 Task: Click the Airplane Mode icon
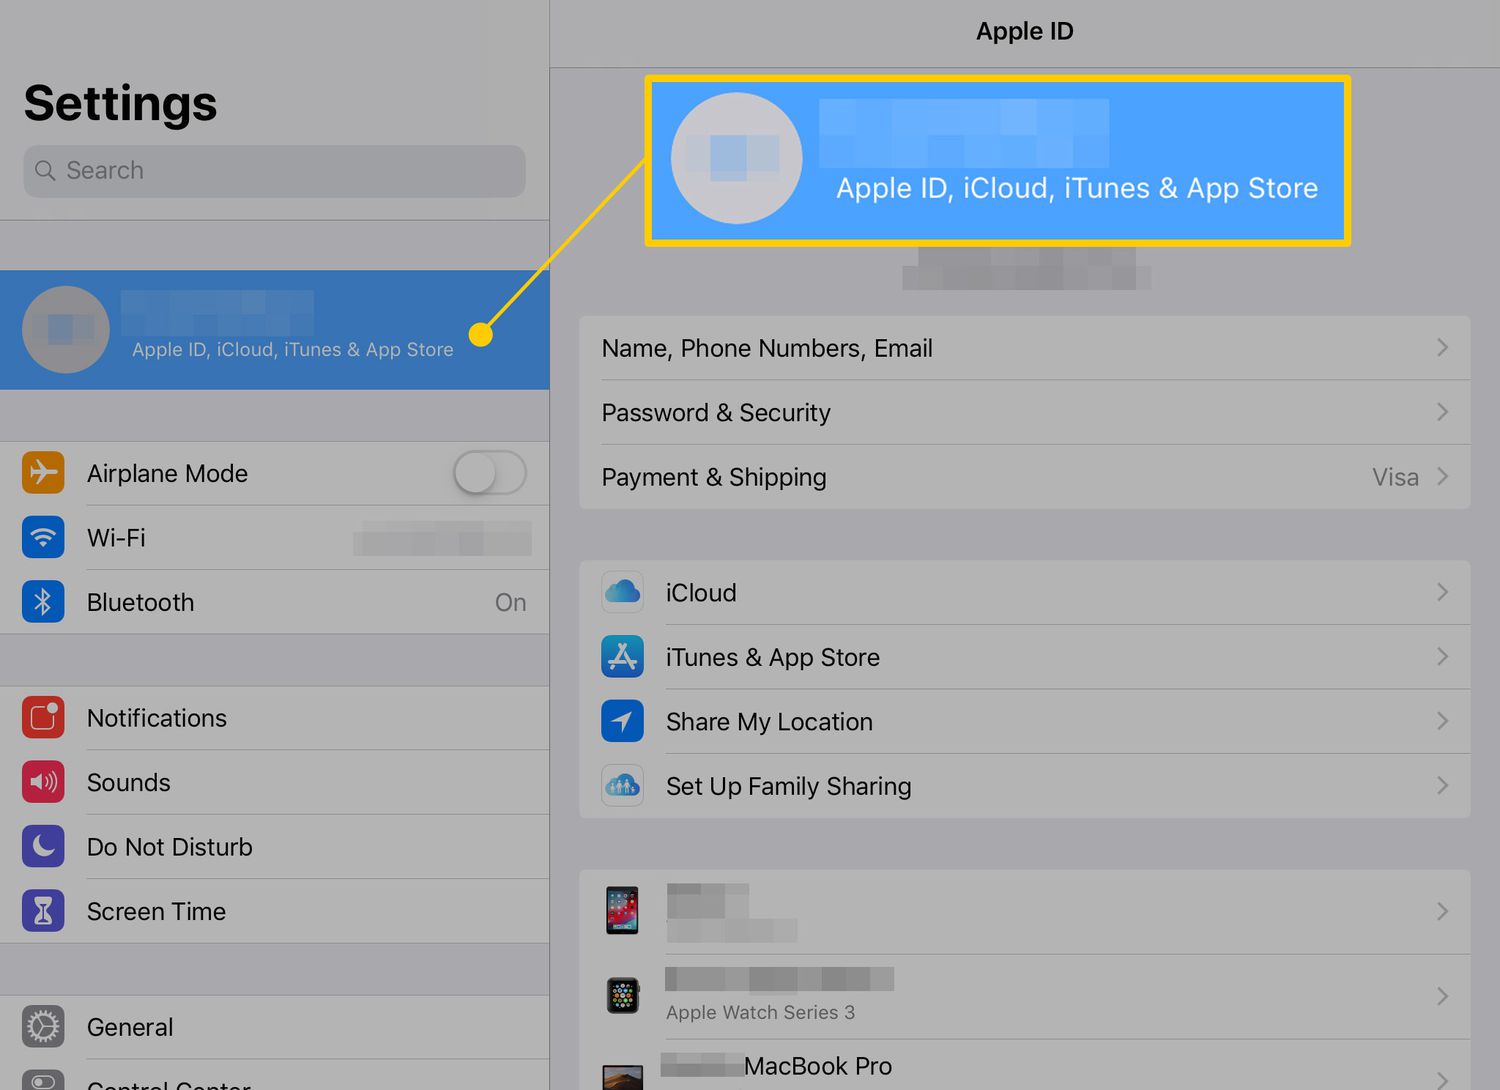(43, 473)
